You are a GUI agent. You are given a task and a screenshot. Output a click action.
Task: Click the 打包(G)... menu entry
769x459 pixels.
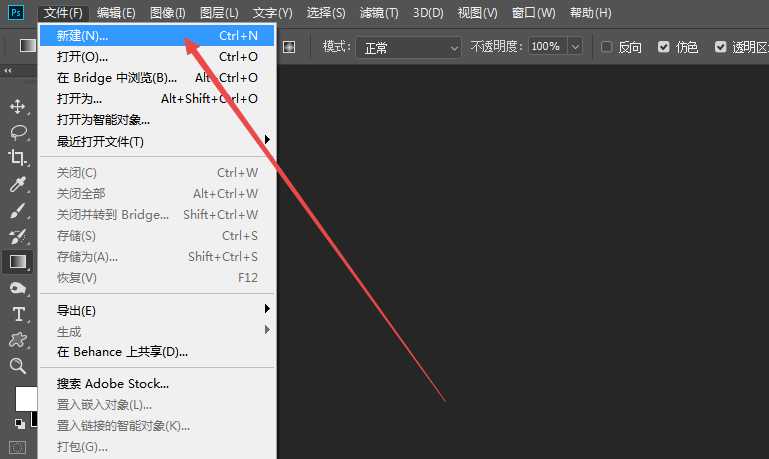tap(156, 447)
